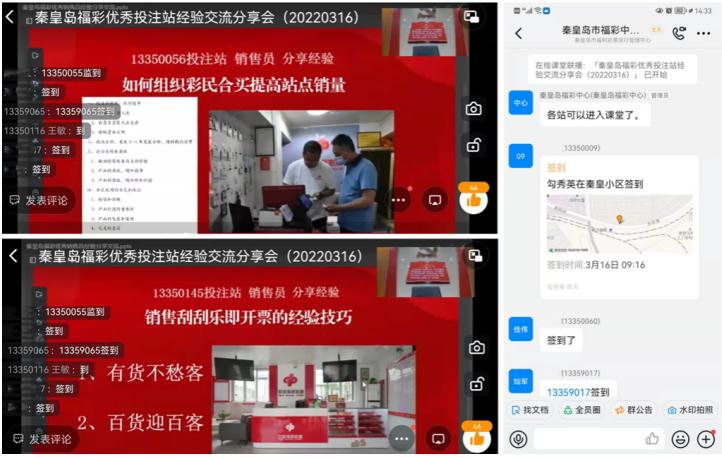Post a comment on the bottom video
Viewport: 722px width, 458px height.
[x=40, y=439]
